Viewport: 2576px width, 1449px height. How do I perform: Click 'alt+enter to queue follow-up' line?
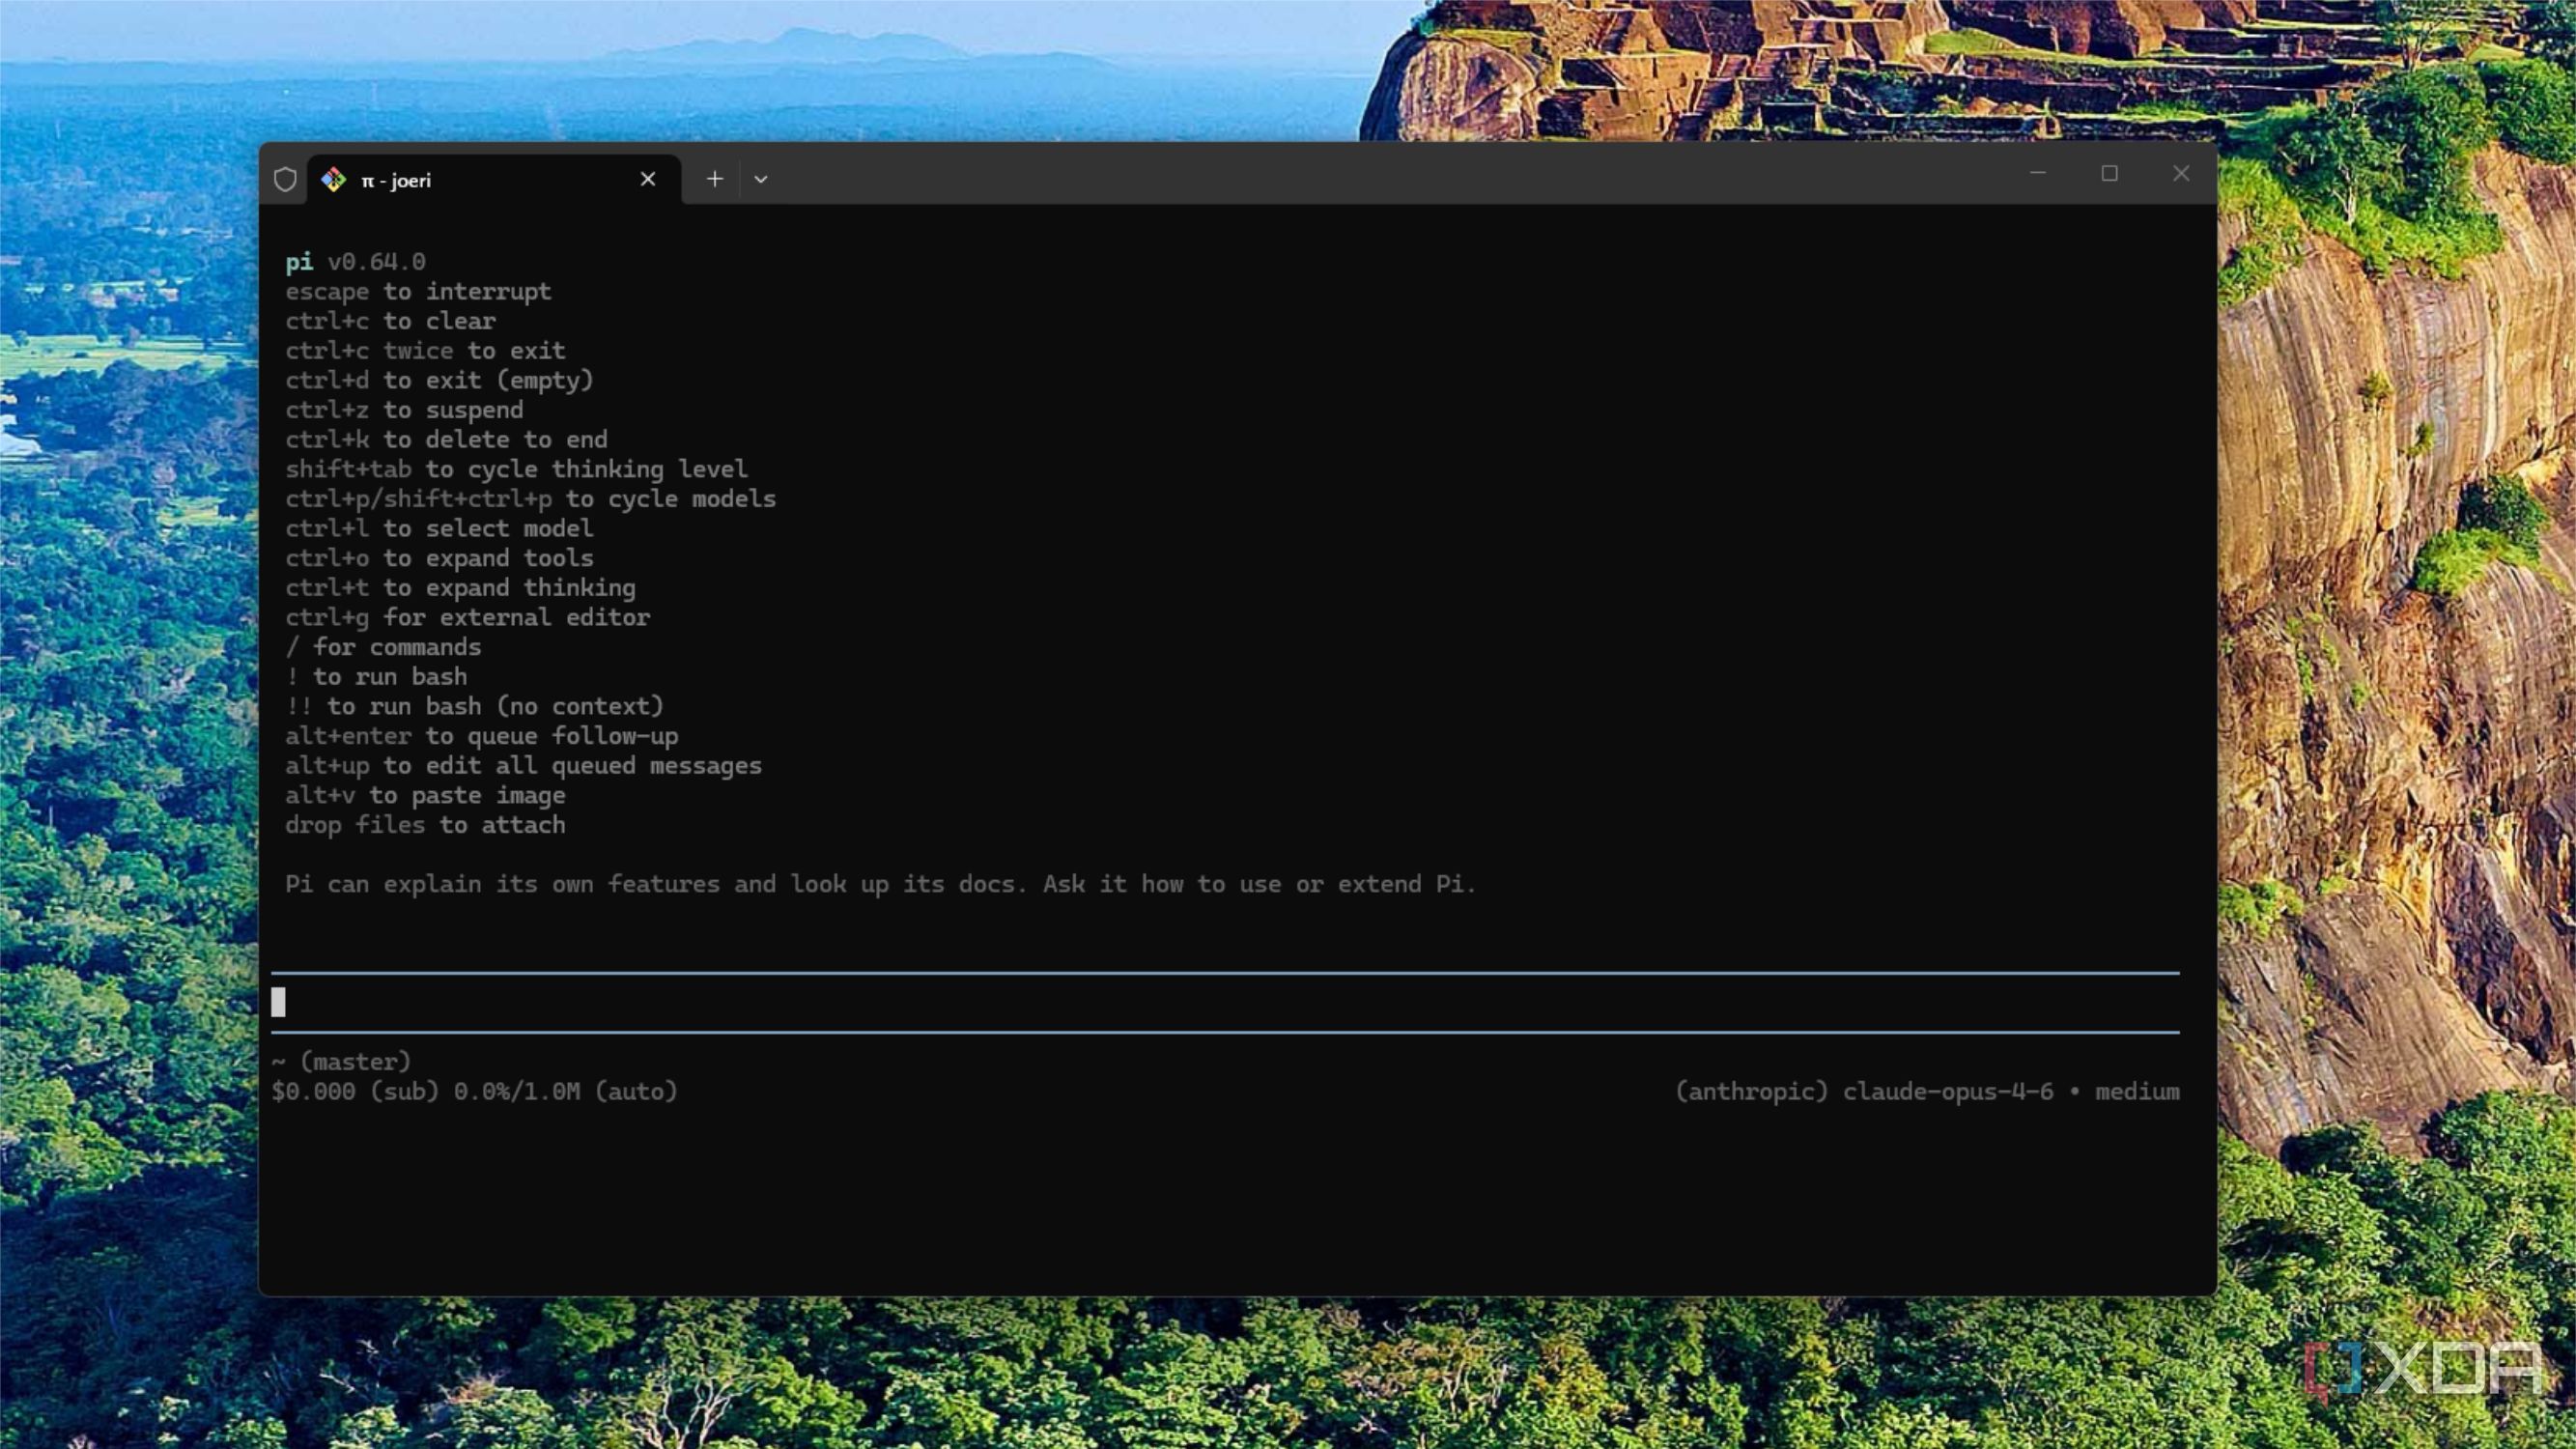coord(481,736)
